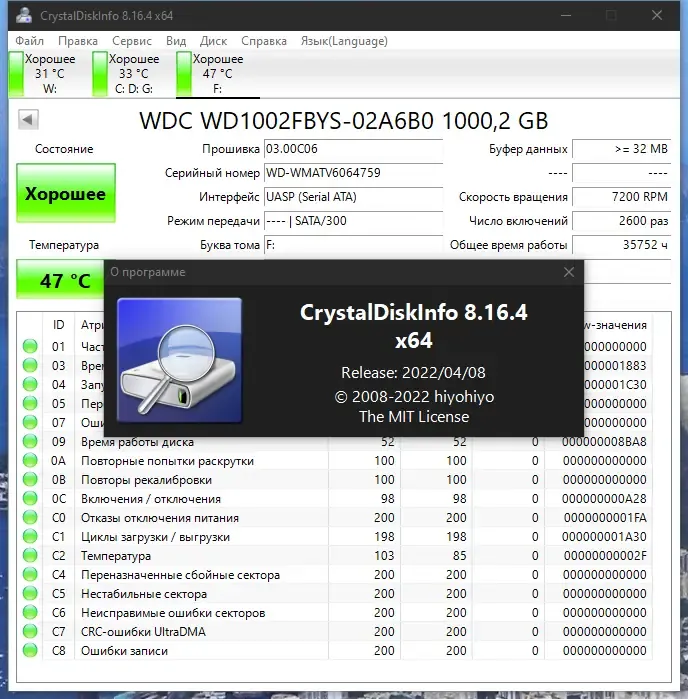Select the Включения / отключения row
This screenshot has width=688, height=699.
(335, 498)
